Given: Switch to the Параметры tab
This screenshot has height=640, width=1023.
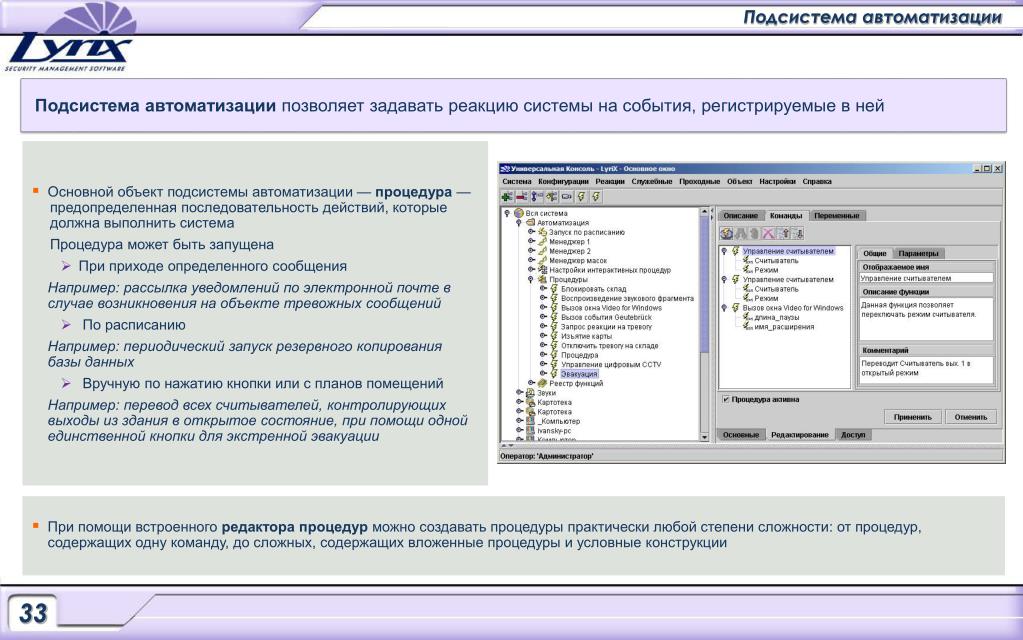Looking at the screenshot, I should point(918,253).
